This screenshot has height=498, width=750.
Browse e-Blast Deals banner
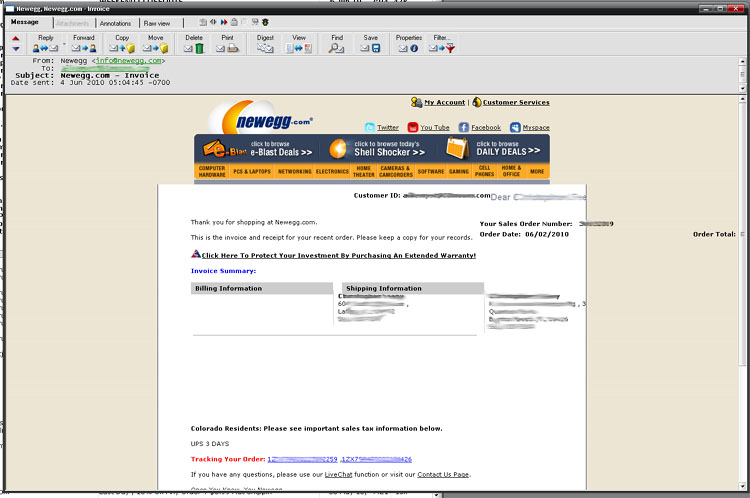(x=258, y=148)
